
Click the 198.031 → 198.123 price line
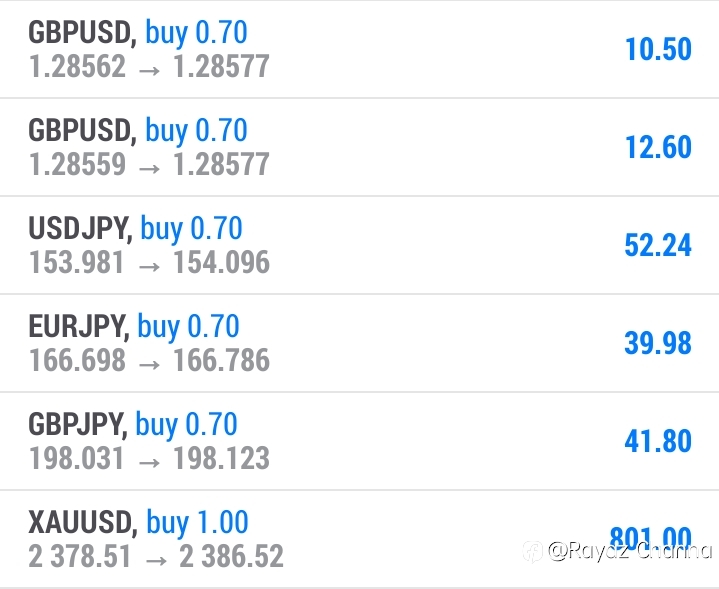tap(149, 458)
